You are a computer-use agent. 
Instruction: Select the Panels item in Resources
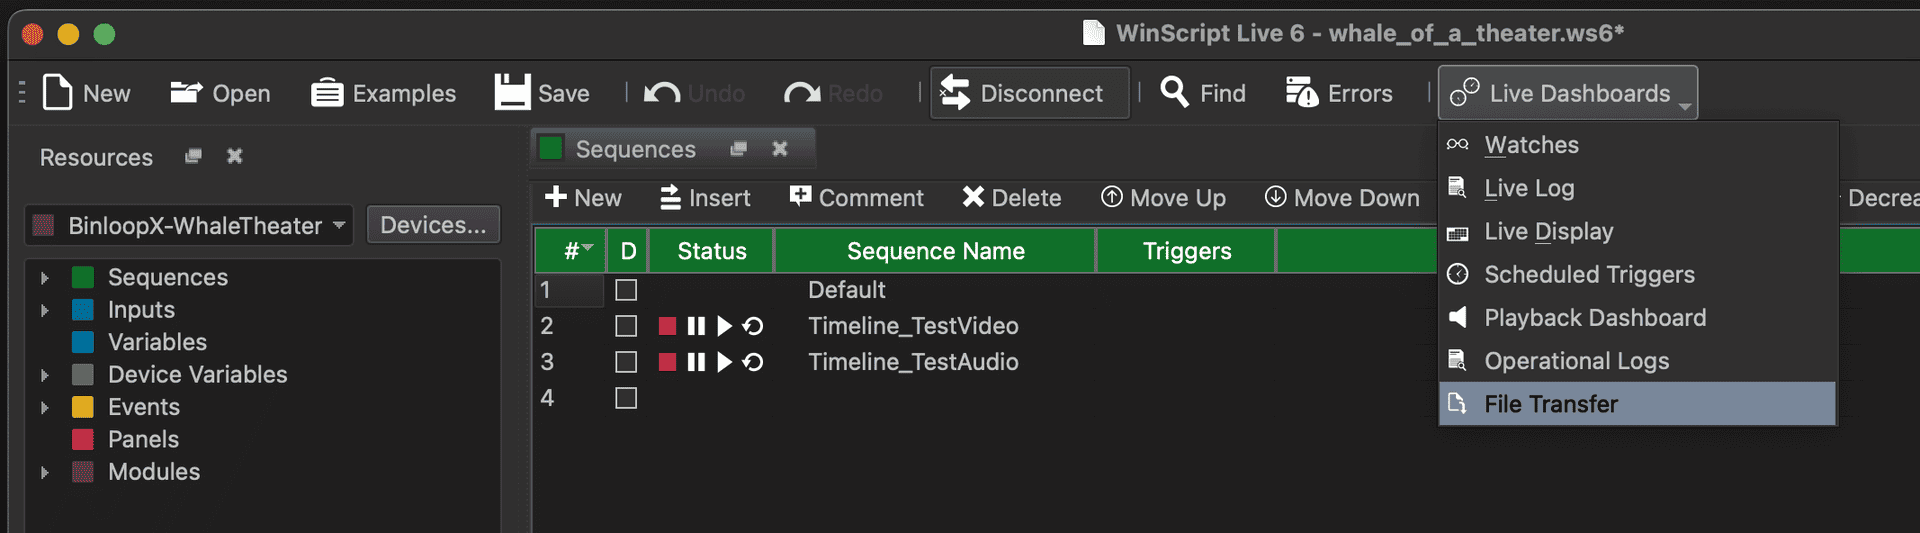pos(143,440)
